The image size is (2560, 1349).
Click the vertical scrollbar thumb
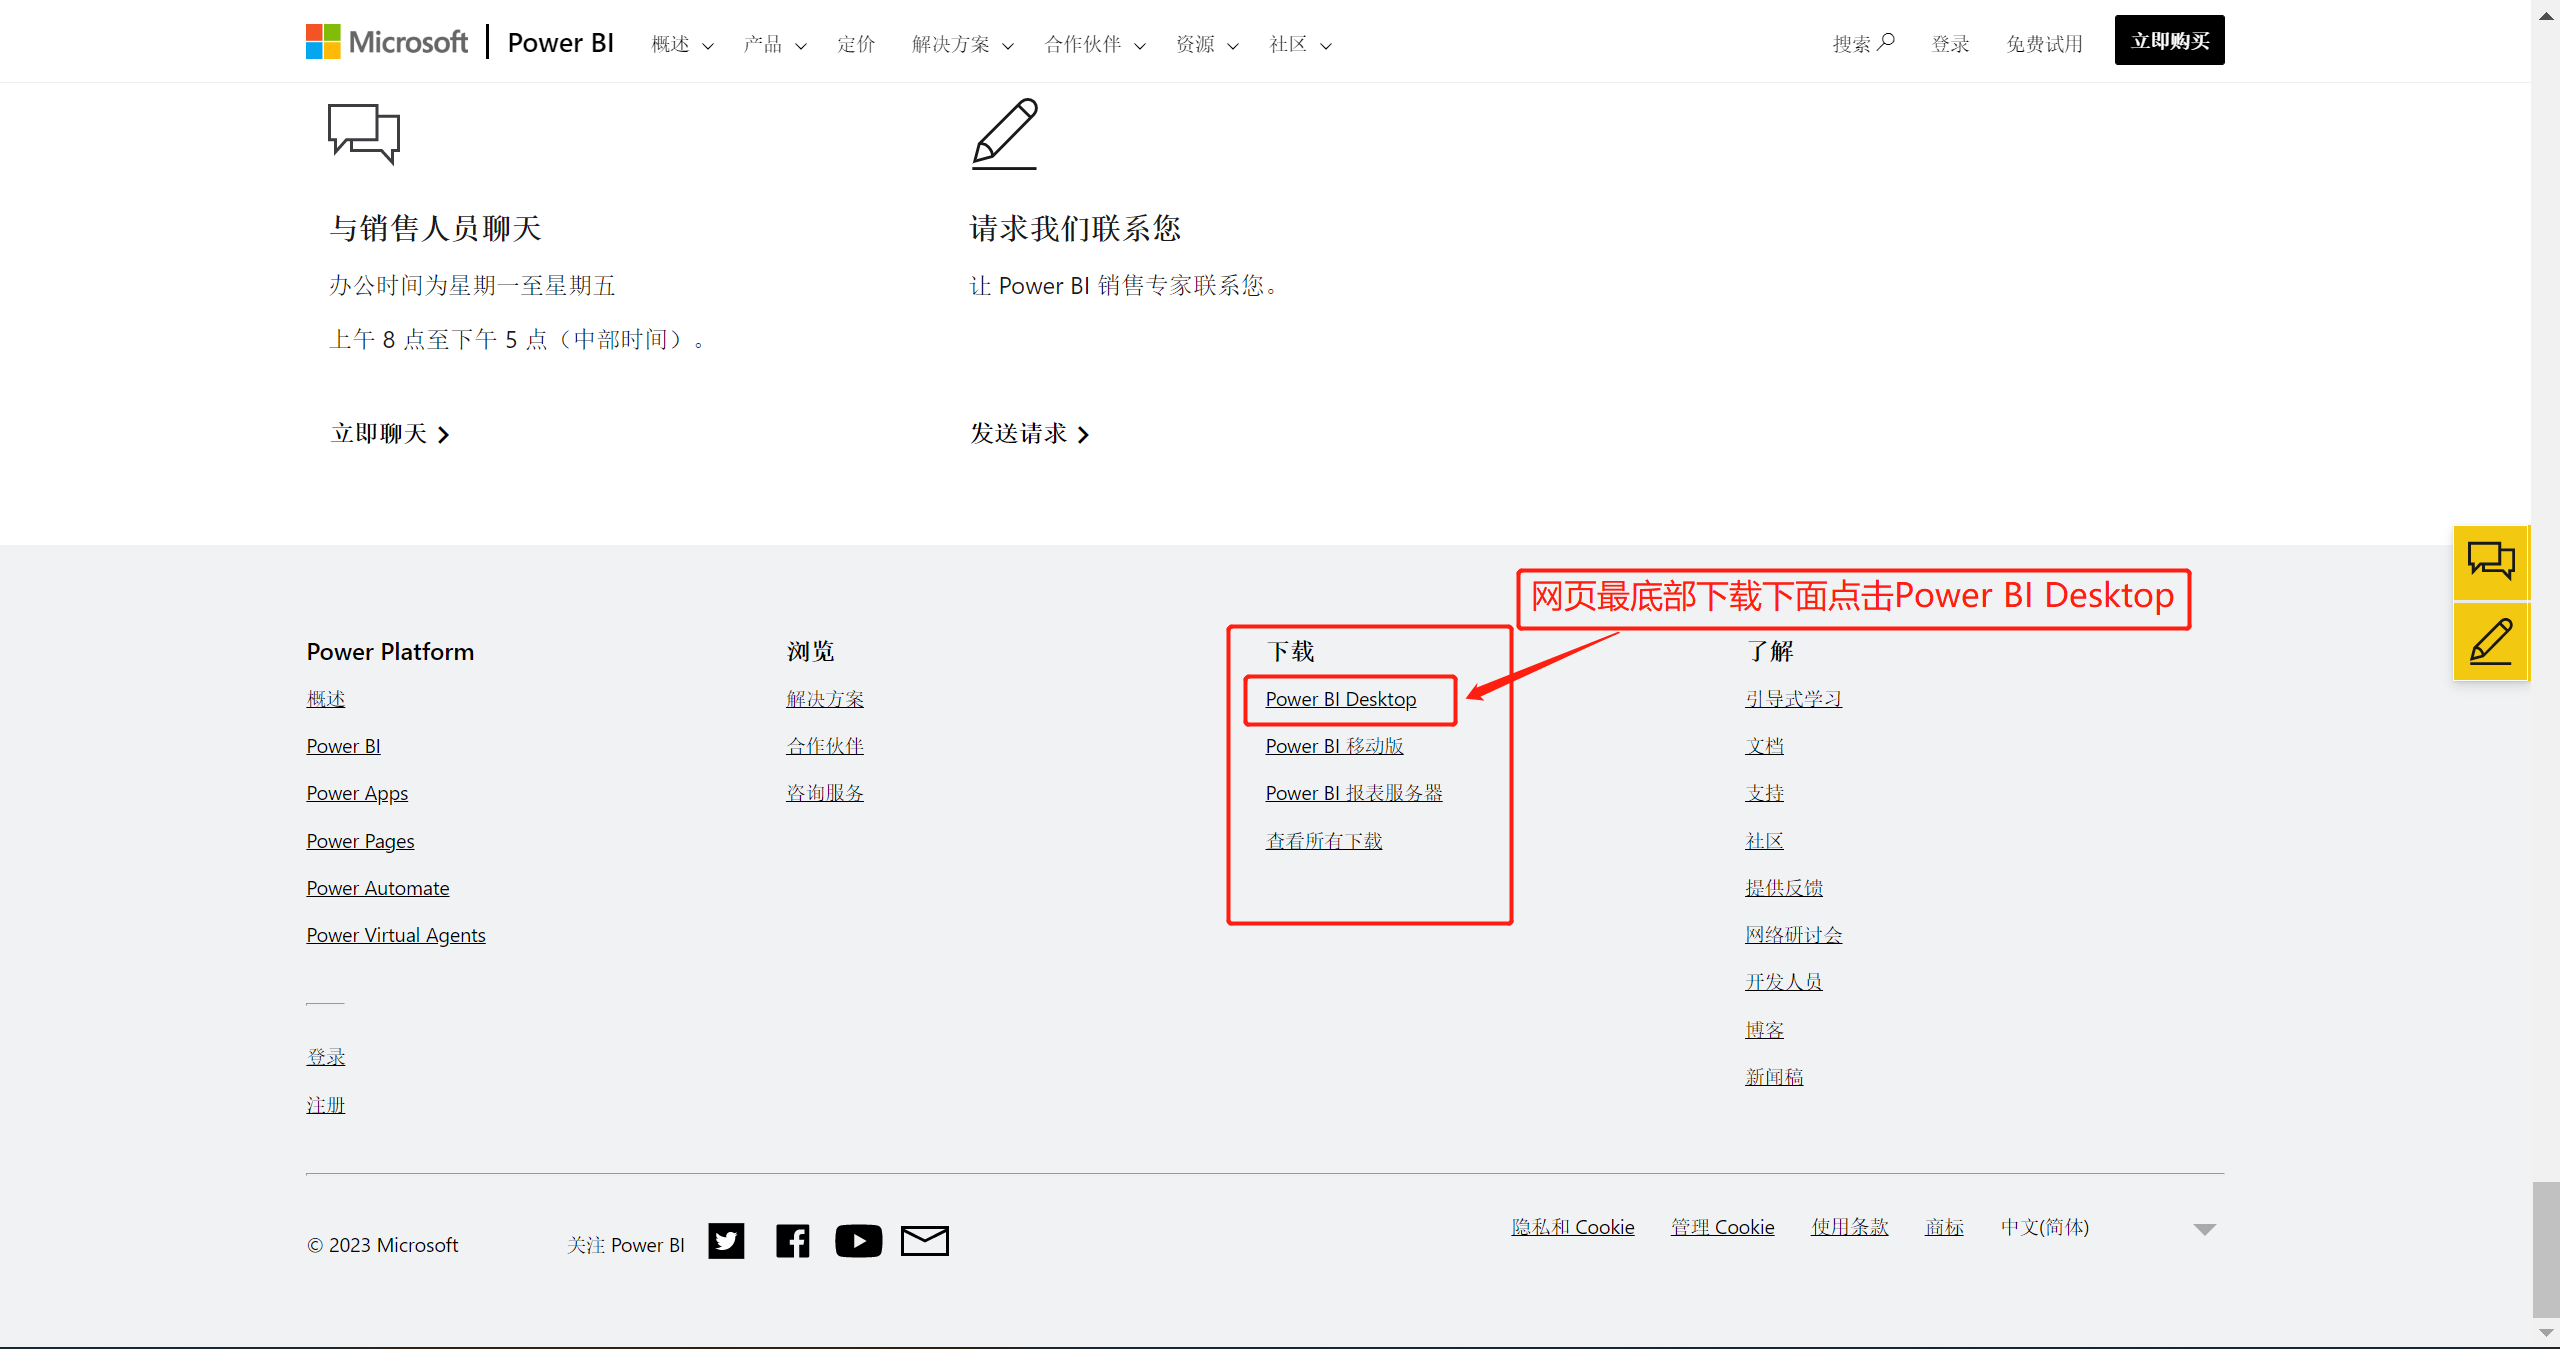[x=2545, y=1249]
